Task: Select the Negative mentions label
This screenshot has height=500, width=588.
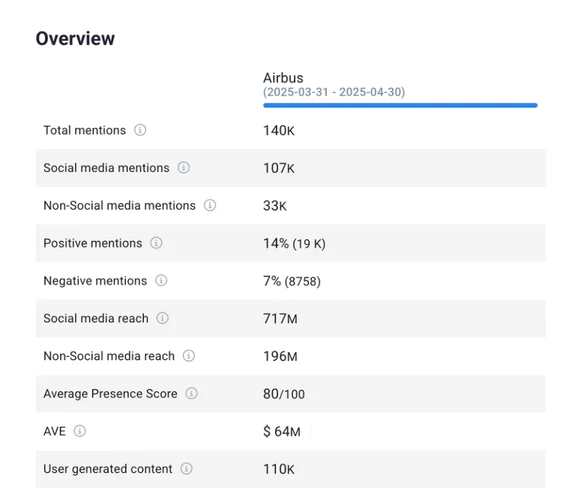Action: [x=95, y=281]
